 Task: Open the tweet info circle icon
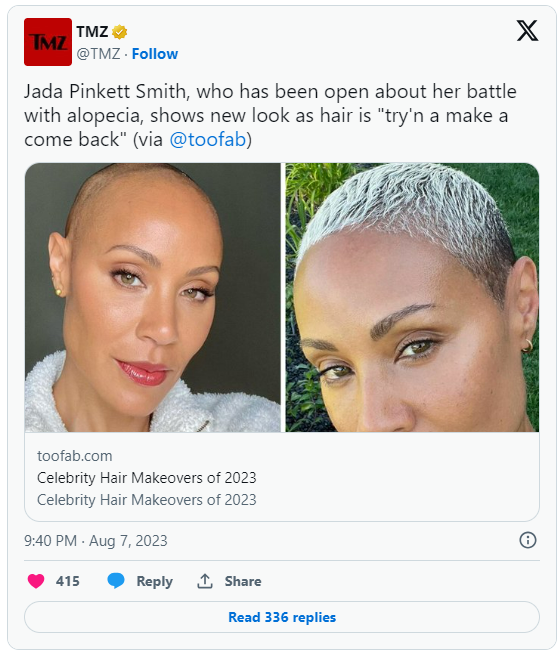pos(527,540)
